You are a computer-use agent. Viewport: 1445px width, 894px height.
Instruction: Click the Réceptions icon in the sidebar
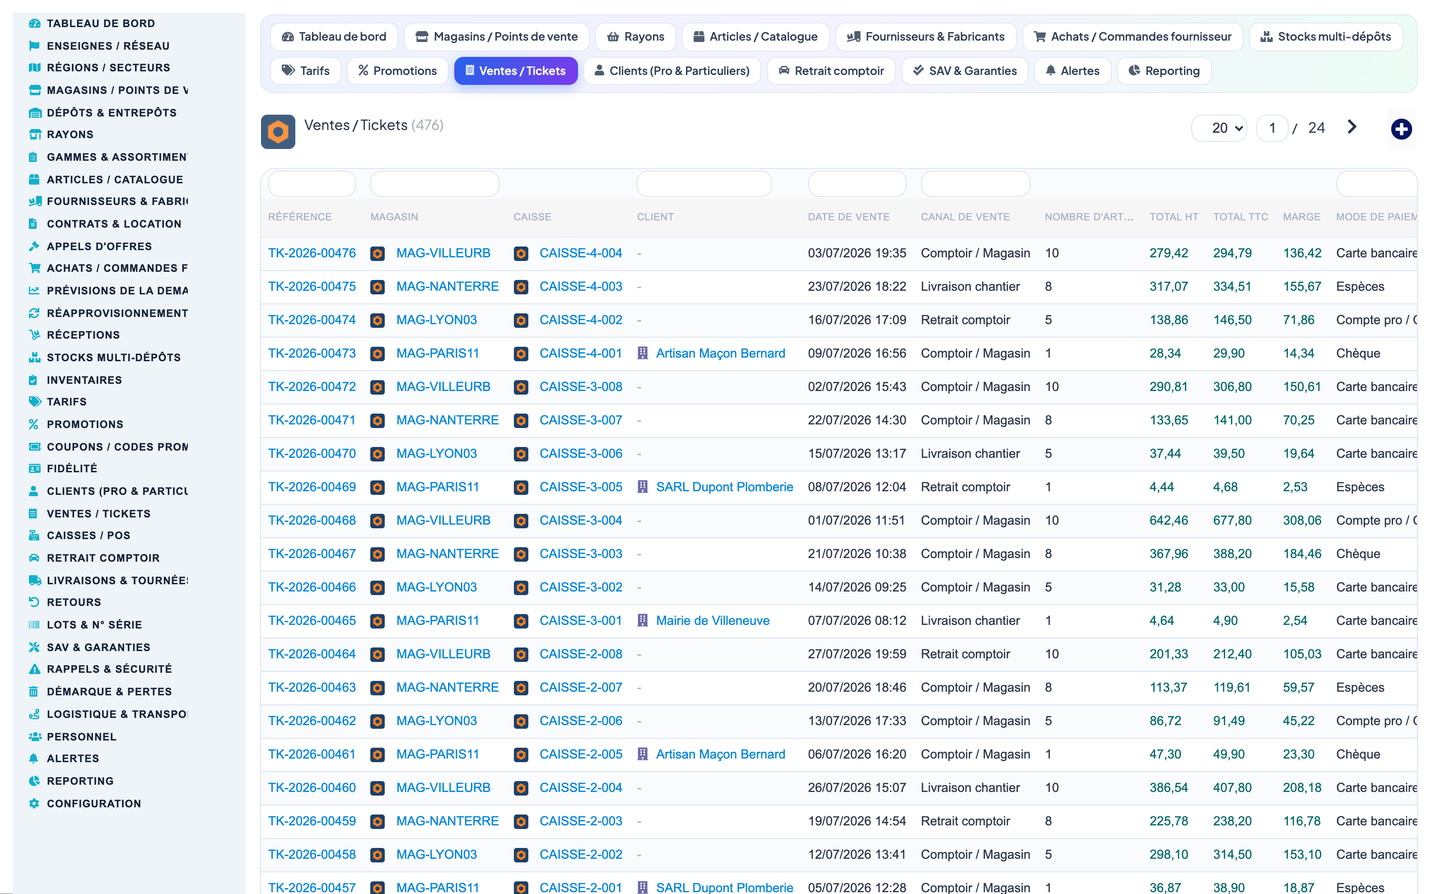[34, 335]
